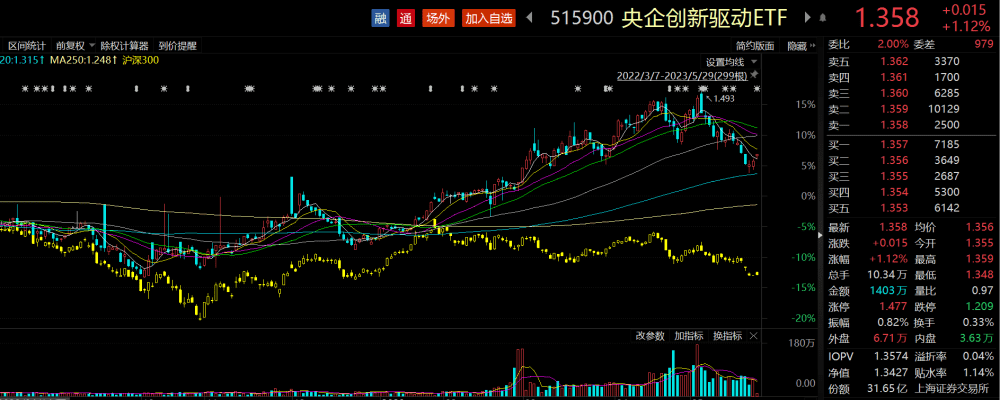This screenshot has width=1000, height=400.
Task: Click the side panel collapse arrow
Action: coord(821,235)
